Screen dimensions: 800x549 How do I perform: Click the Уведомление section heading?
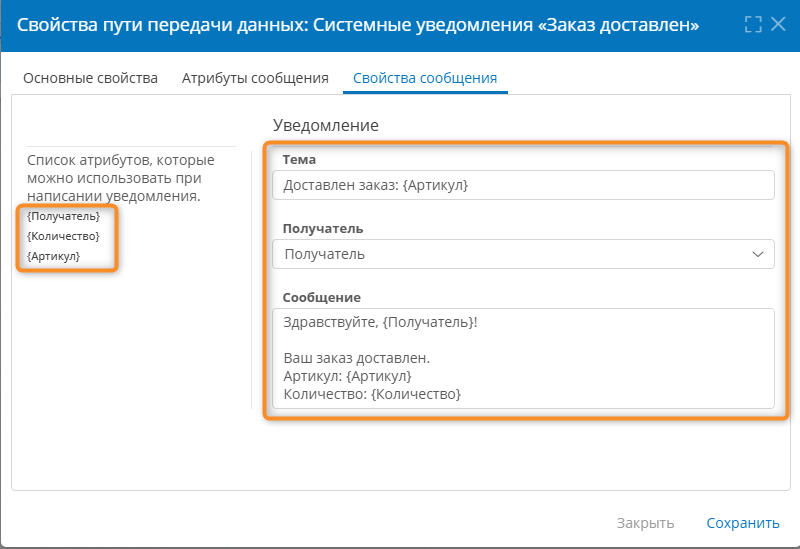click(326, 125)
